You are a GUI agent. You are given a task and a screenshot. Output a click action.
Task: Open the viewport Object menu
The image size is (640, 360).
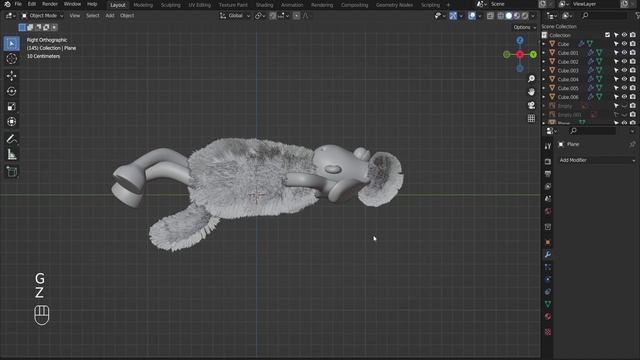pos(127,16)
